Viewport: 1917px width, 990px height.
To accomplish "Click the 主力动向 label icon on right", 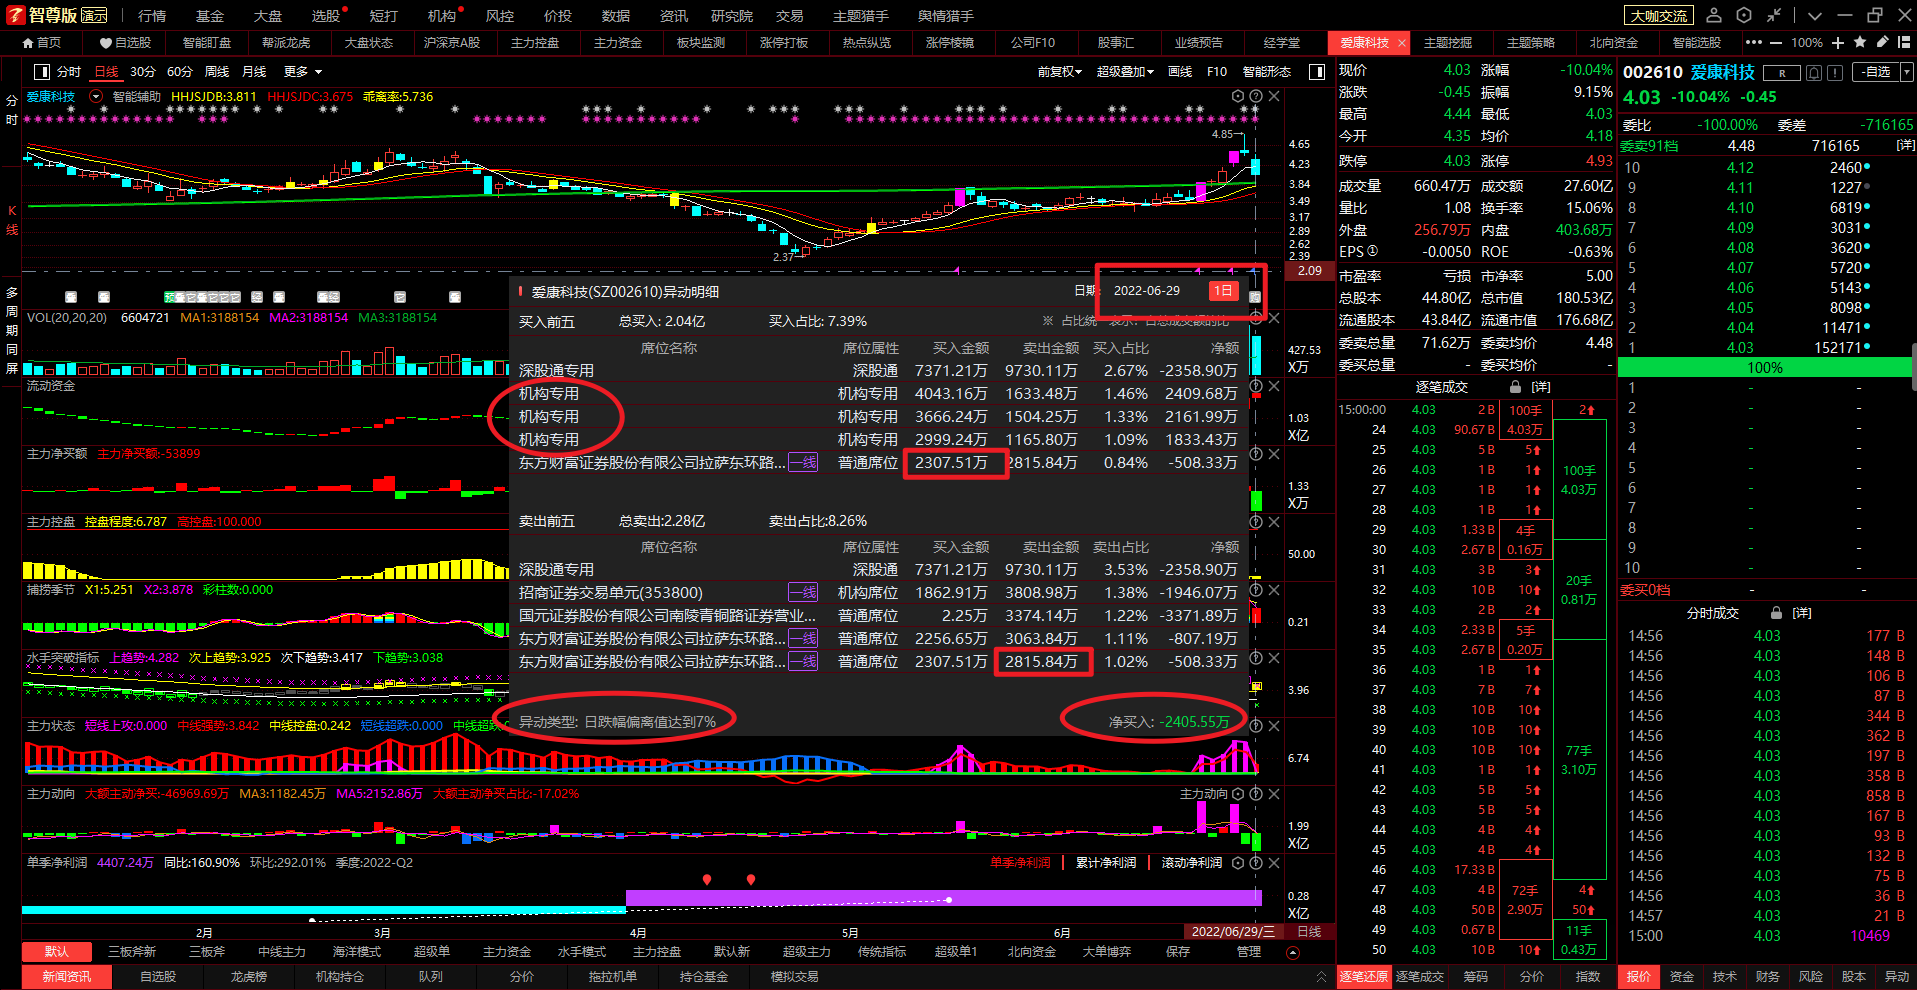I will (1203, 794).
